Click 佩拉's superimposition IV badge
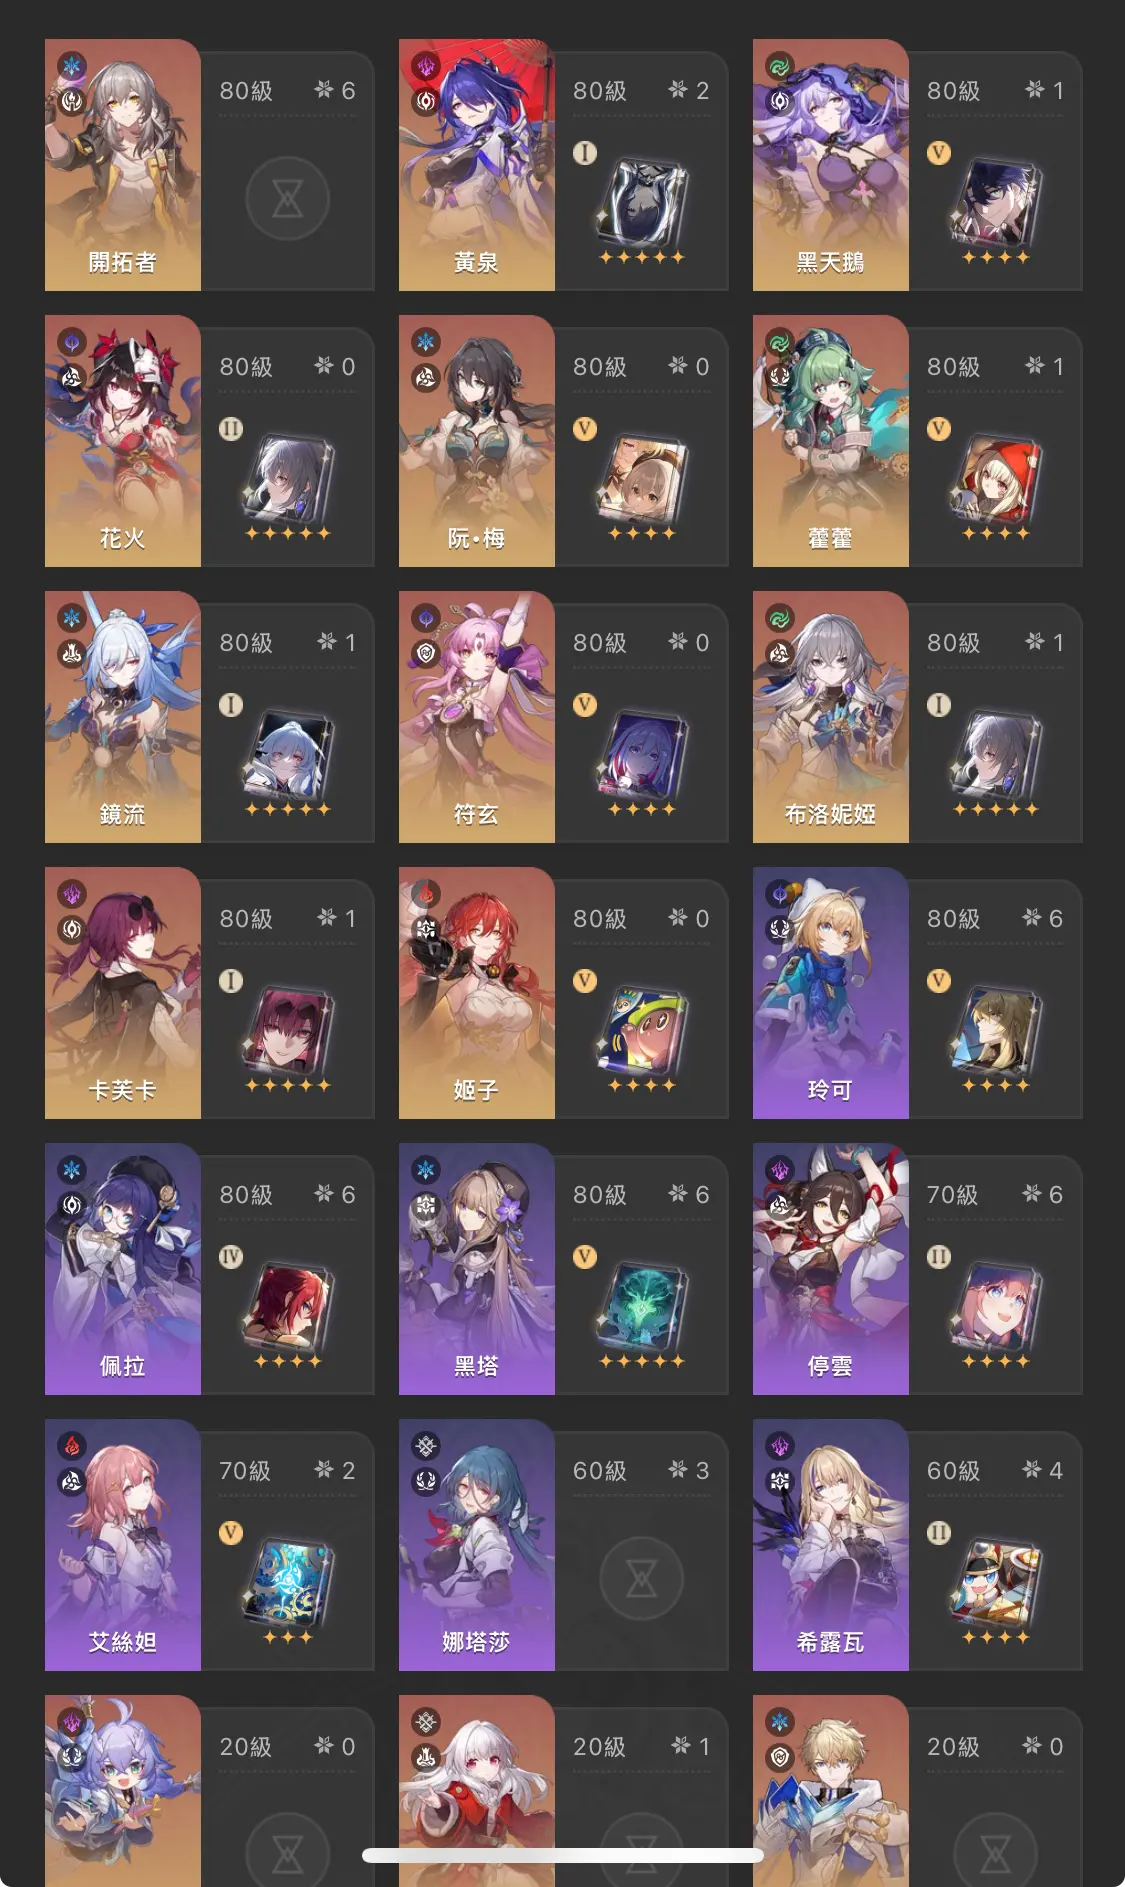The height and width of the screenshot is (1887, 1125). pyautogui.click(x=231, y=1257)
